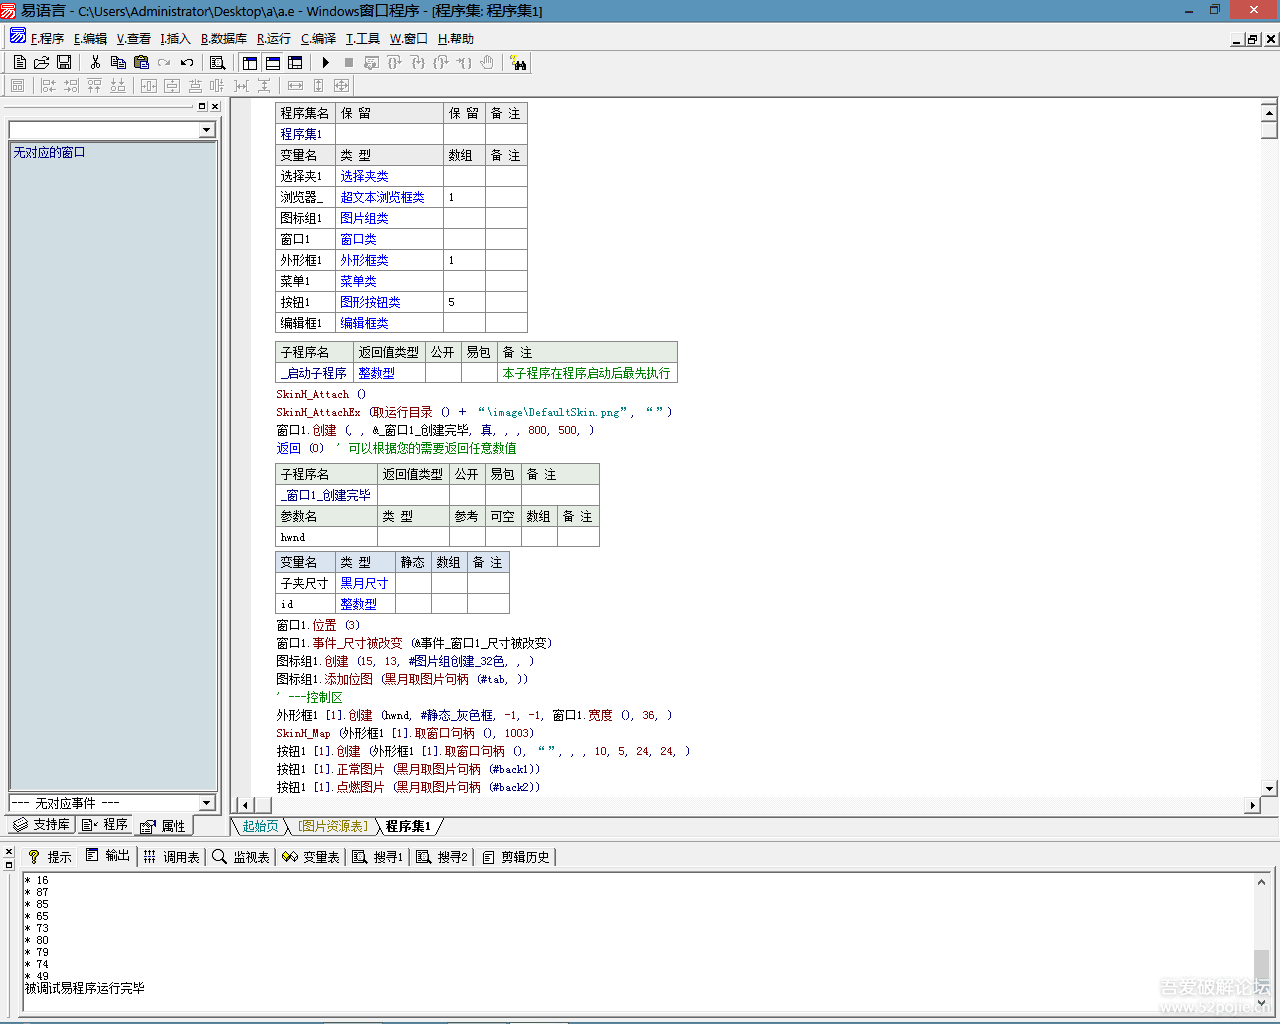Open the 搜寻1 tab

tap(378, 857)
